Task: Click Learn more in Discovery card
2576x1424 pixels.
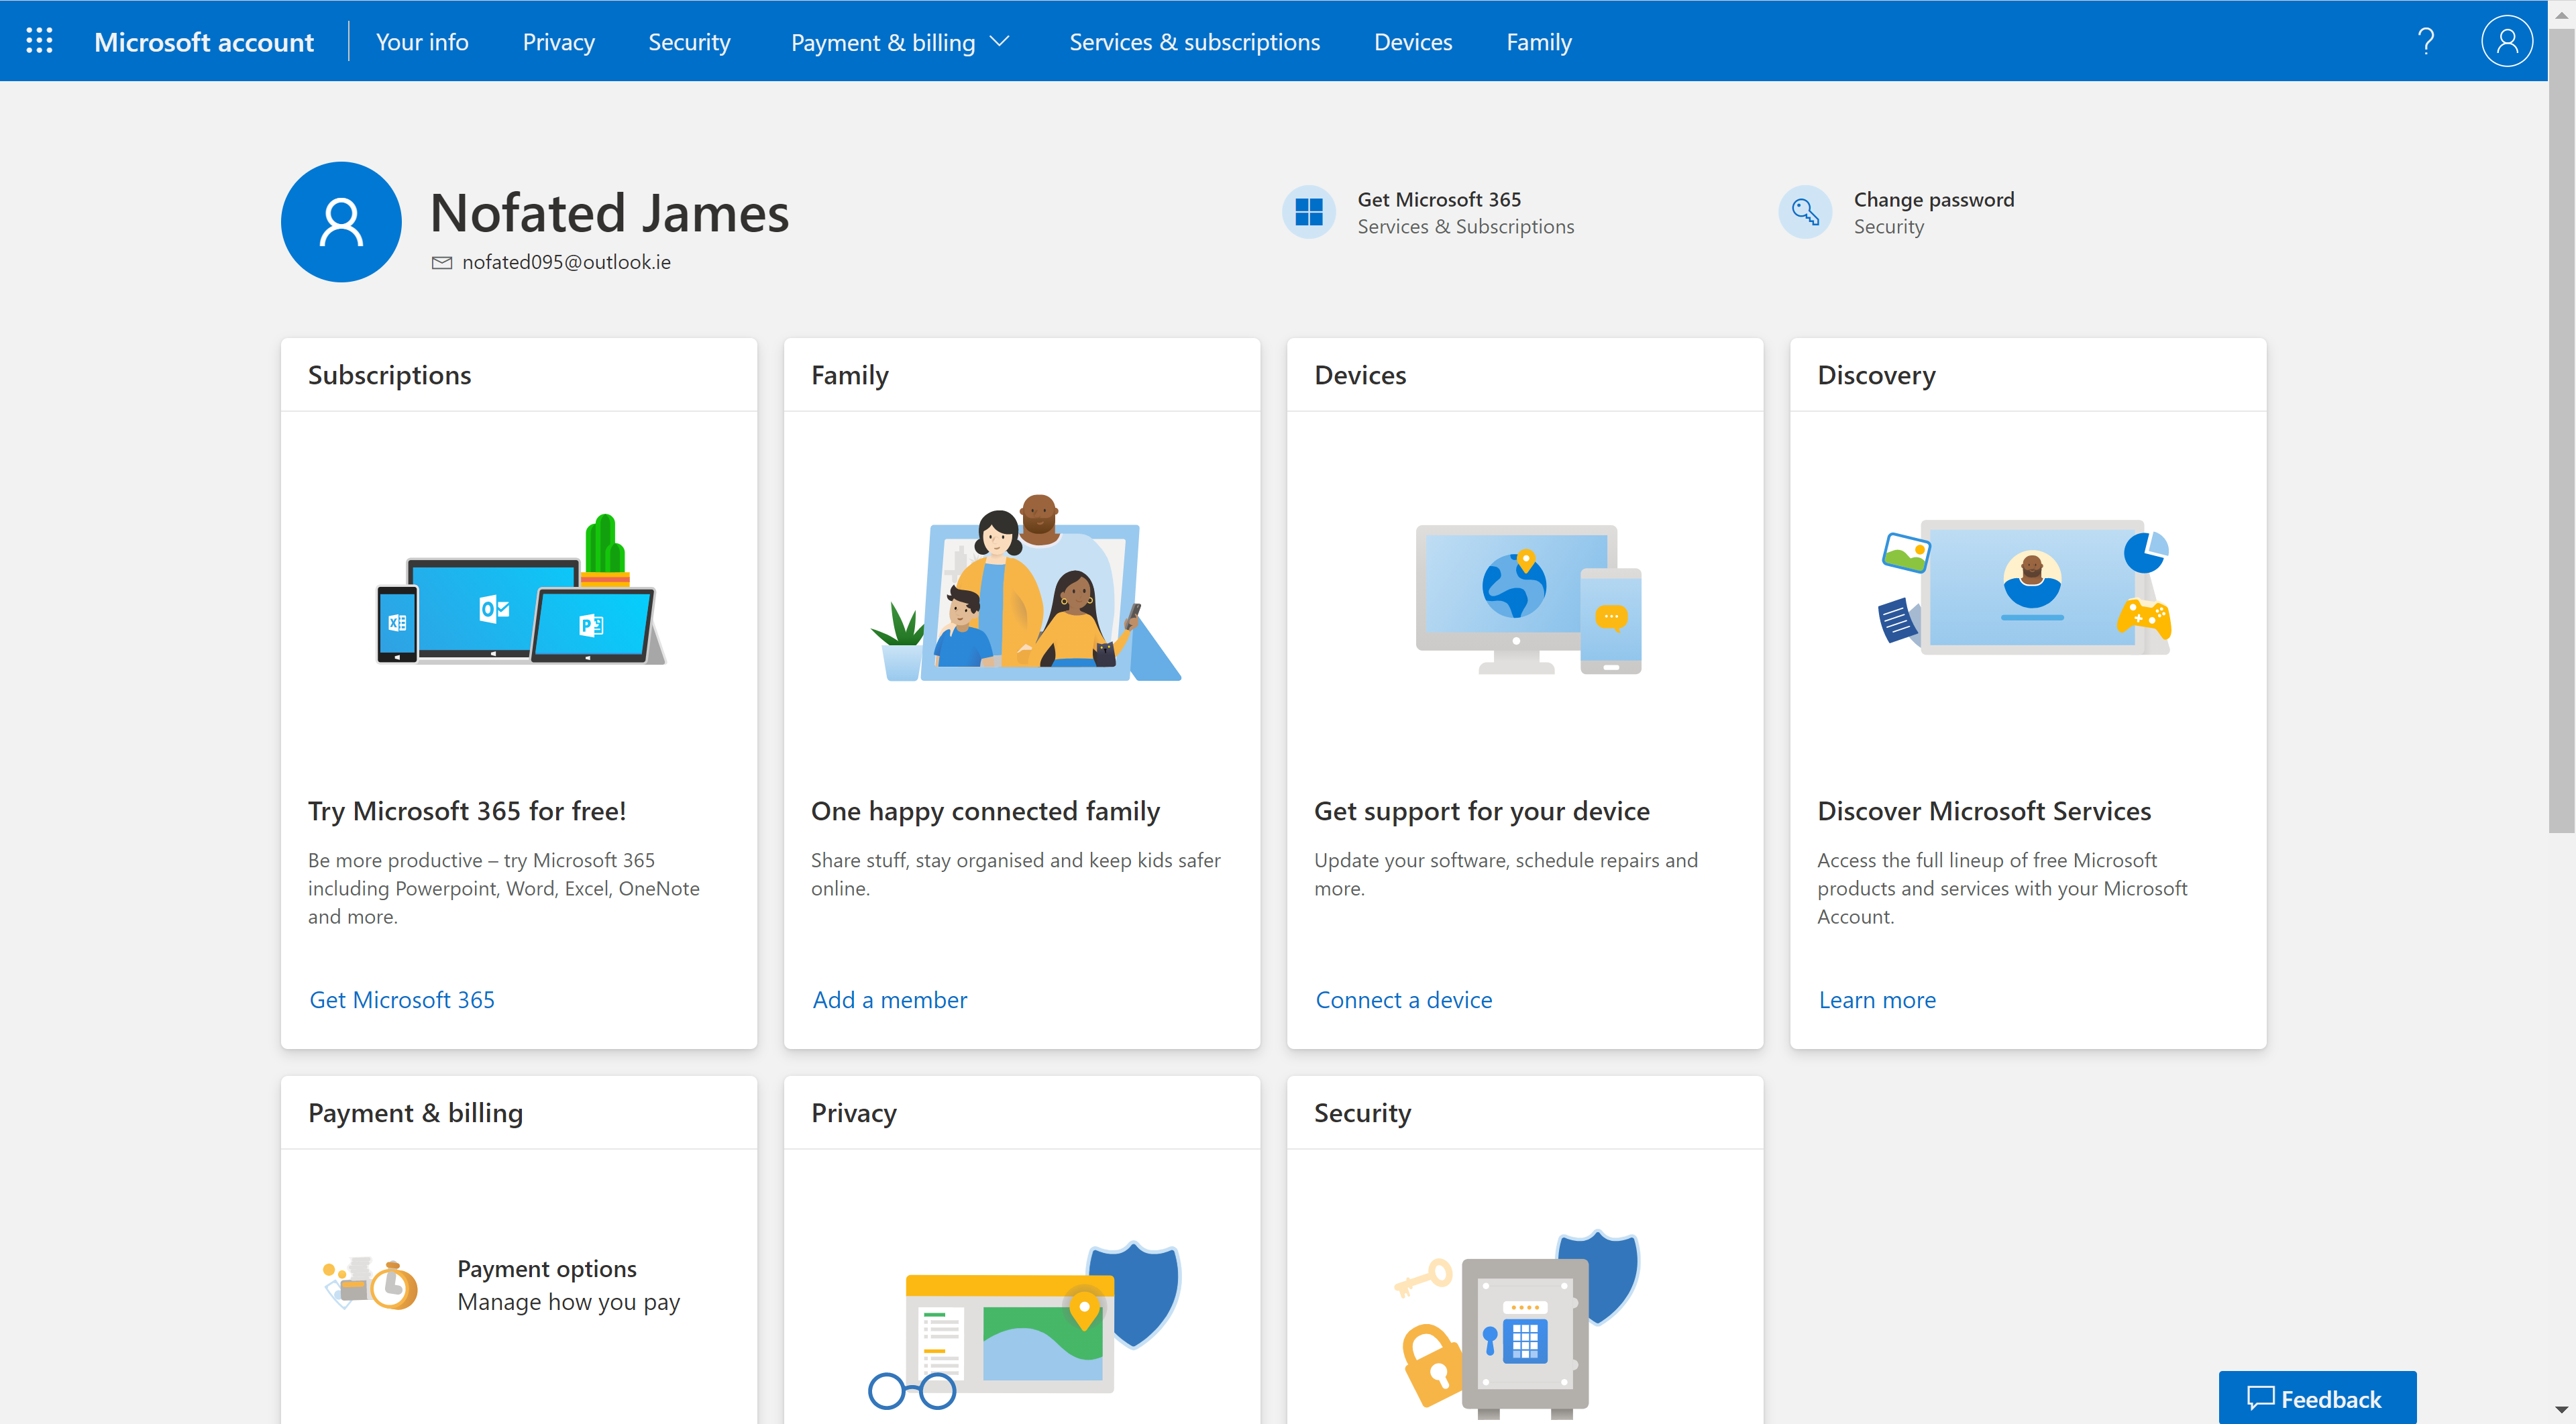Action: 1877,999
